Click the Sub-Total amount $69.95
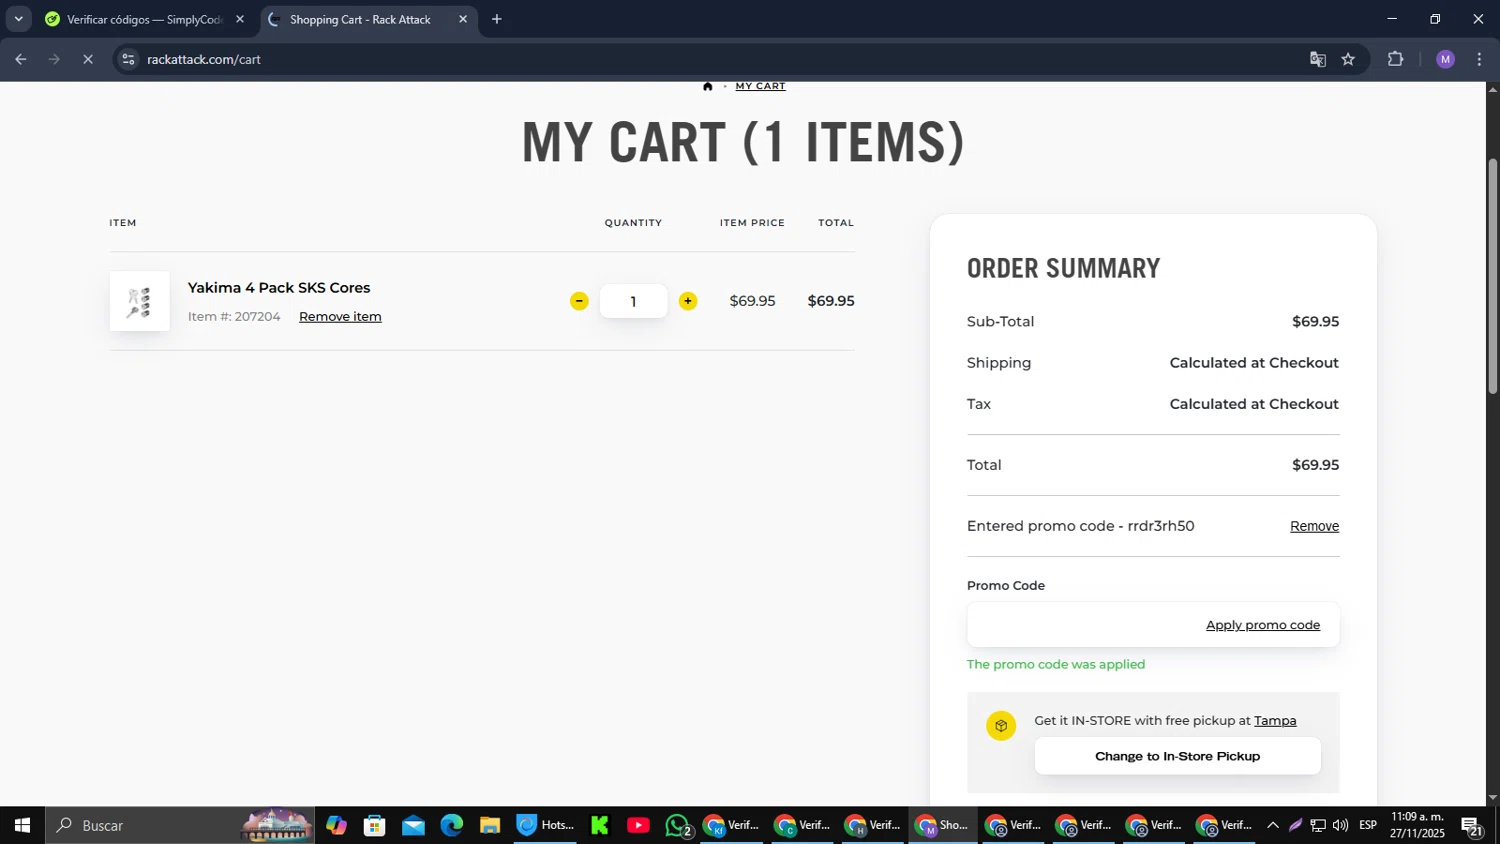Screen dimensions: 1500x844 click(x=1315, y=322)
